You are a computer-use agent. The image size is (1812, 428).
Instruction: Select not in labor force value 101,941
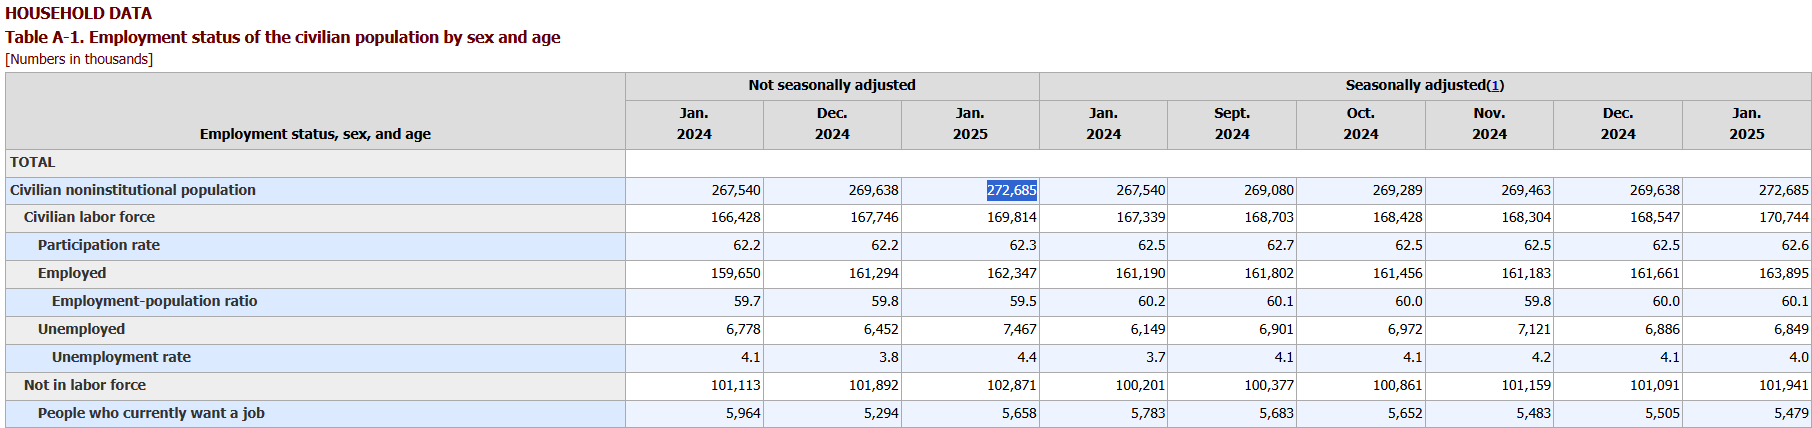(x=1784, y=385)
